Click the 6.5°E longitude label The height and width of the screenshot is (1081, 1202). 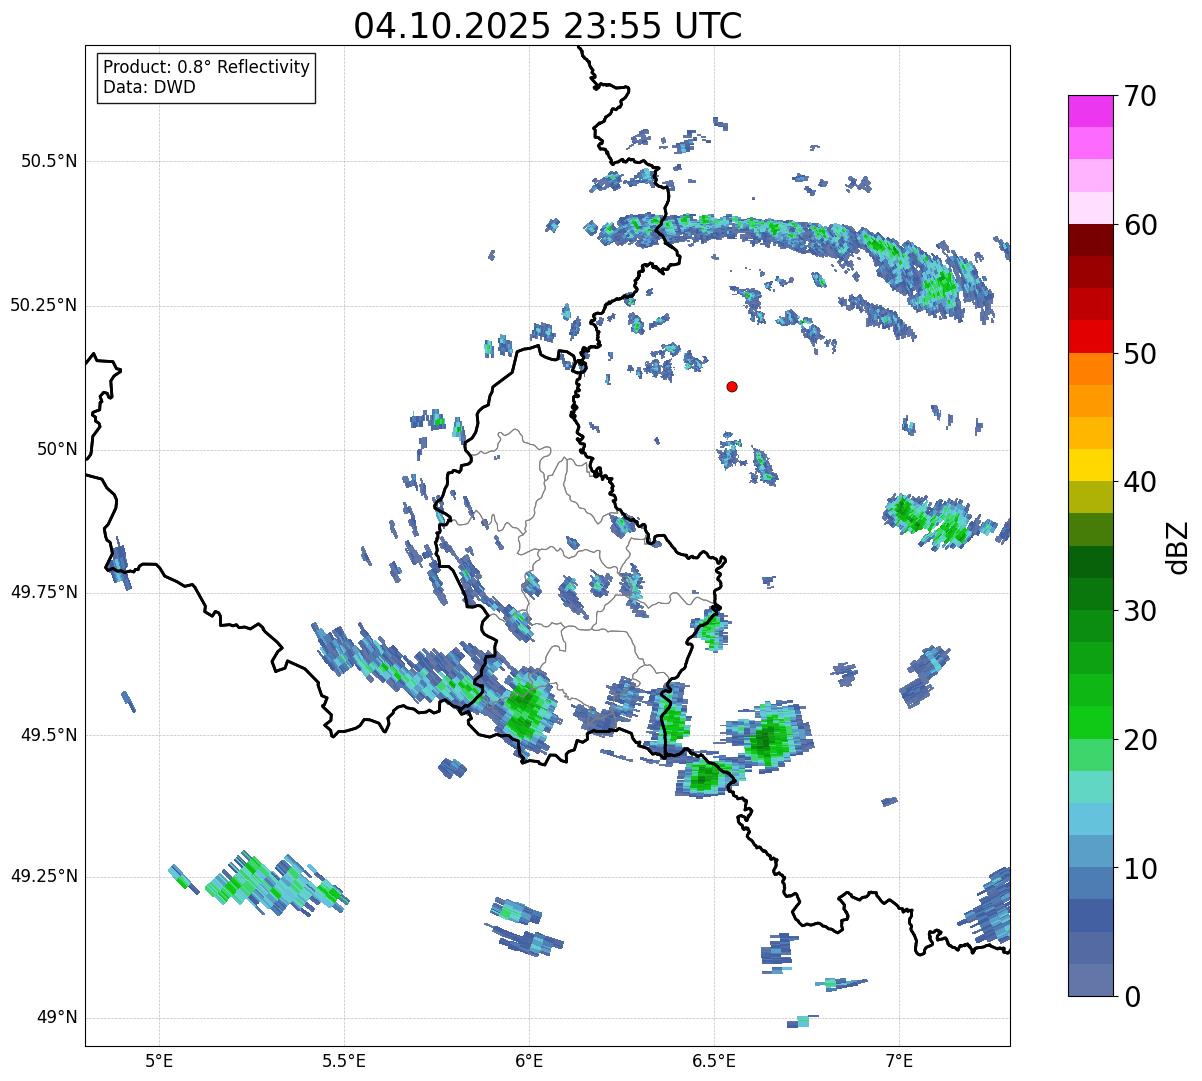(714, 1060)
